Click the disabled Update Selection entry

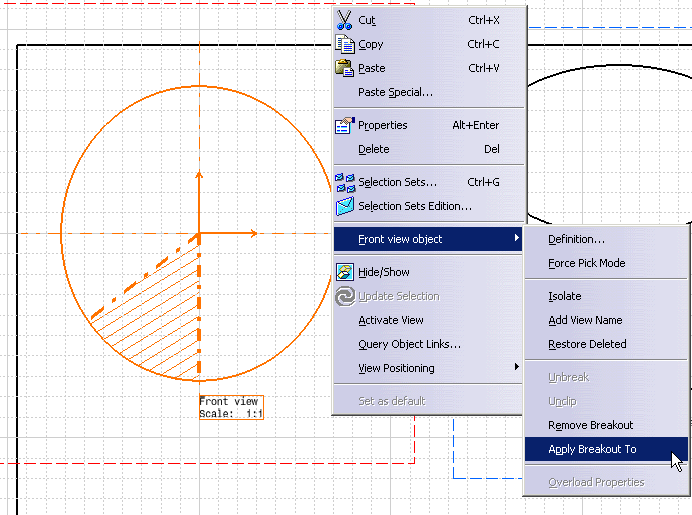coord(428,296)
